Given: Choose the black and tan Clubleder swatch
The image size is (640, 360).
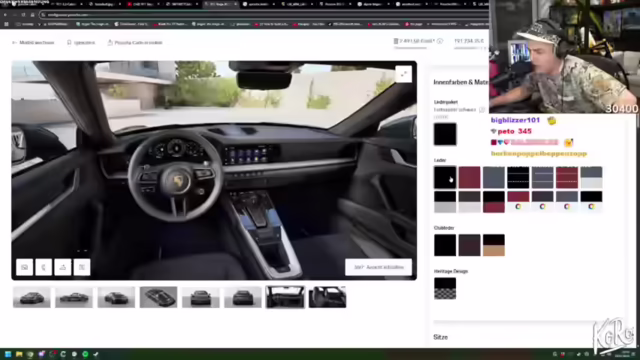Looking at the screenshot, I should pos(494,245).
